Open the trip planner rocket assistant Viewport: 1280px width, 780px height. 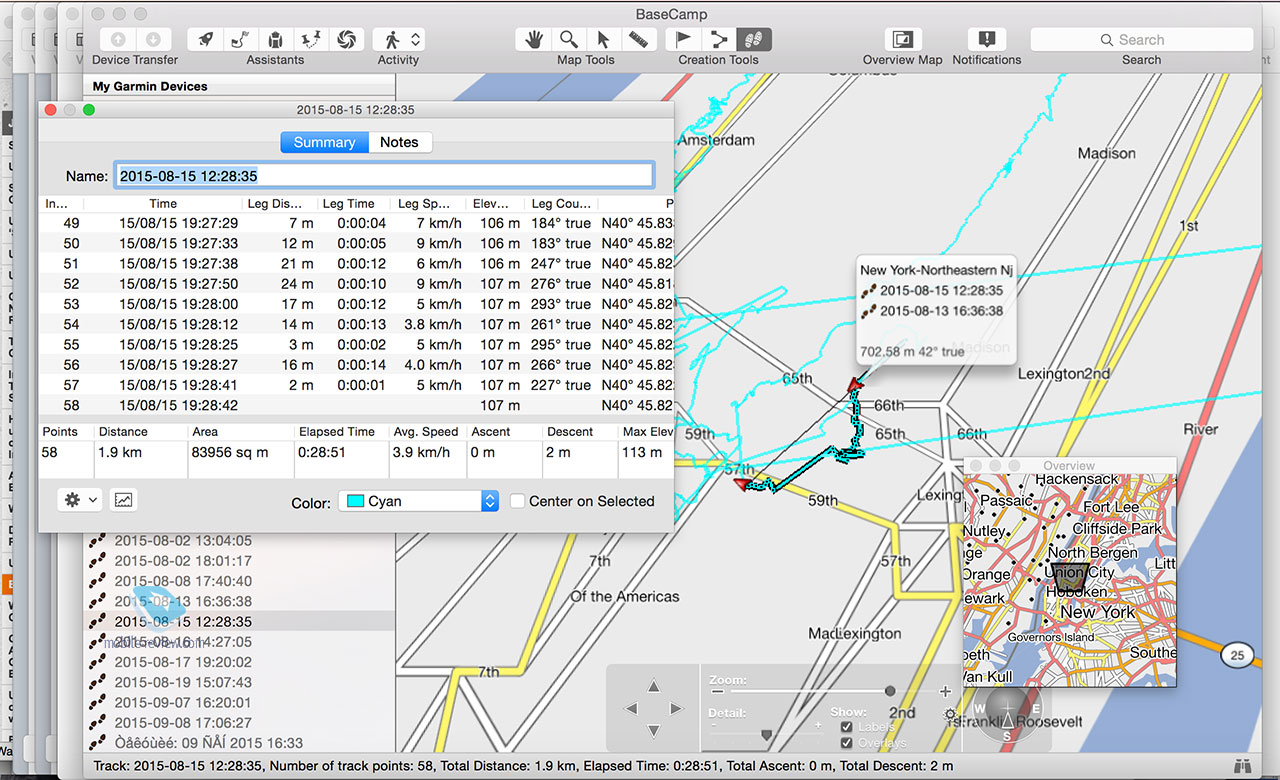click(205, 39)
